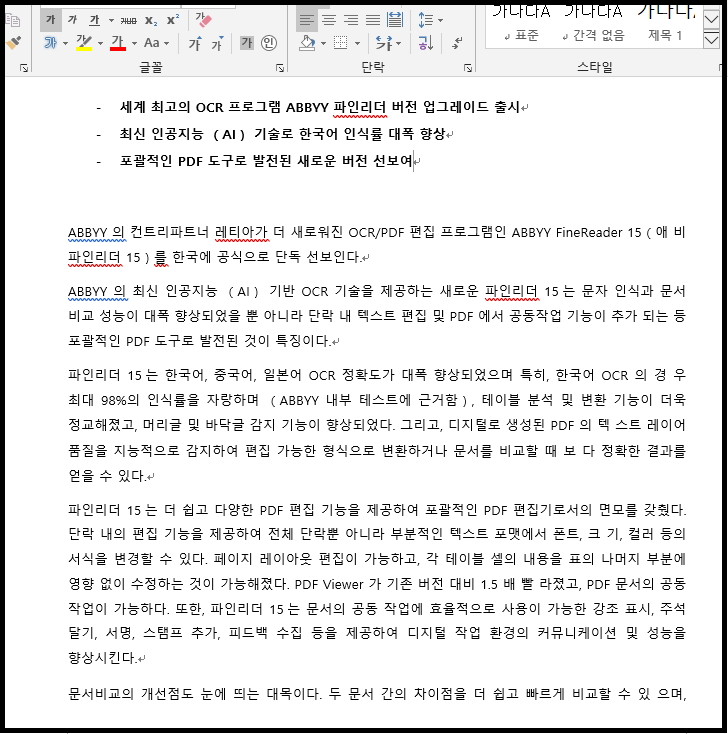Toggle strikethrough formatting
Image resolution: width=728 pixels, height=734 pixels.
[128, 20]
